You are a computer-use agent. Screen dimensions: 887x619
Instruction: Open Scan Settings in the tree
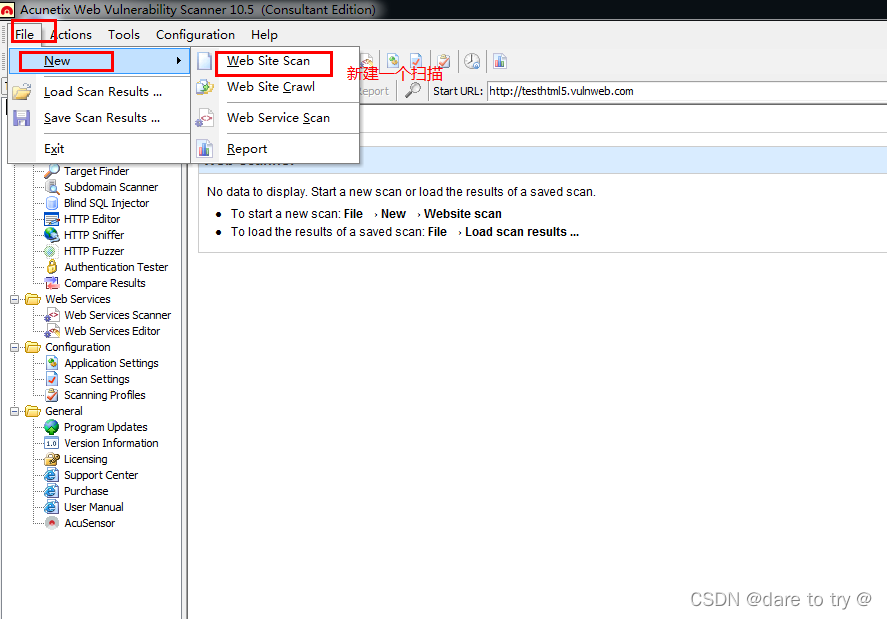click(x=97, y=379)
